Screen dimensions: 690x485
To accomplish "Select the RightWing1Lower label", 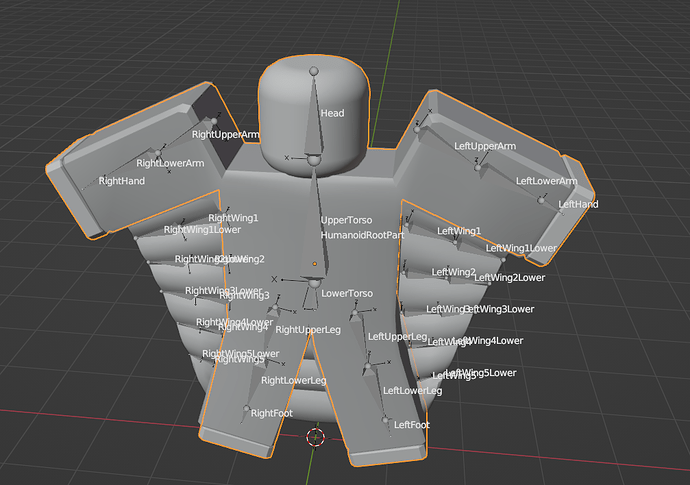I will coord(202,230).
